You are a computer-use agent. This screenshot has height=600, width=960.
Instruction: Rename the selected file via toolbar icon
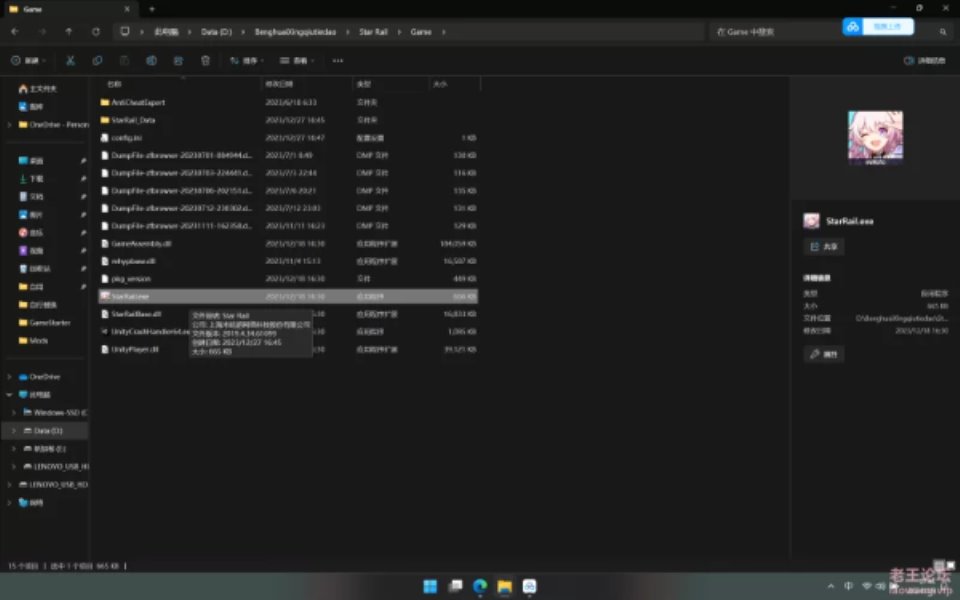tap(151, 61)
